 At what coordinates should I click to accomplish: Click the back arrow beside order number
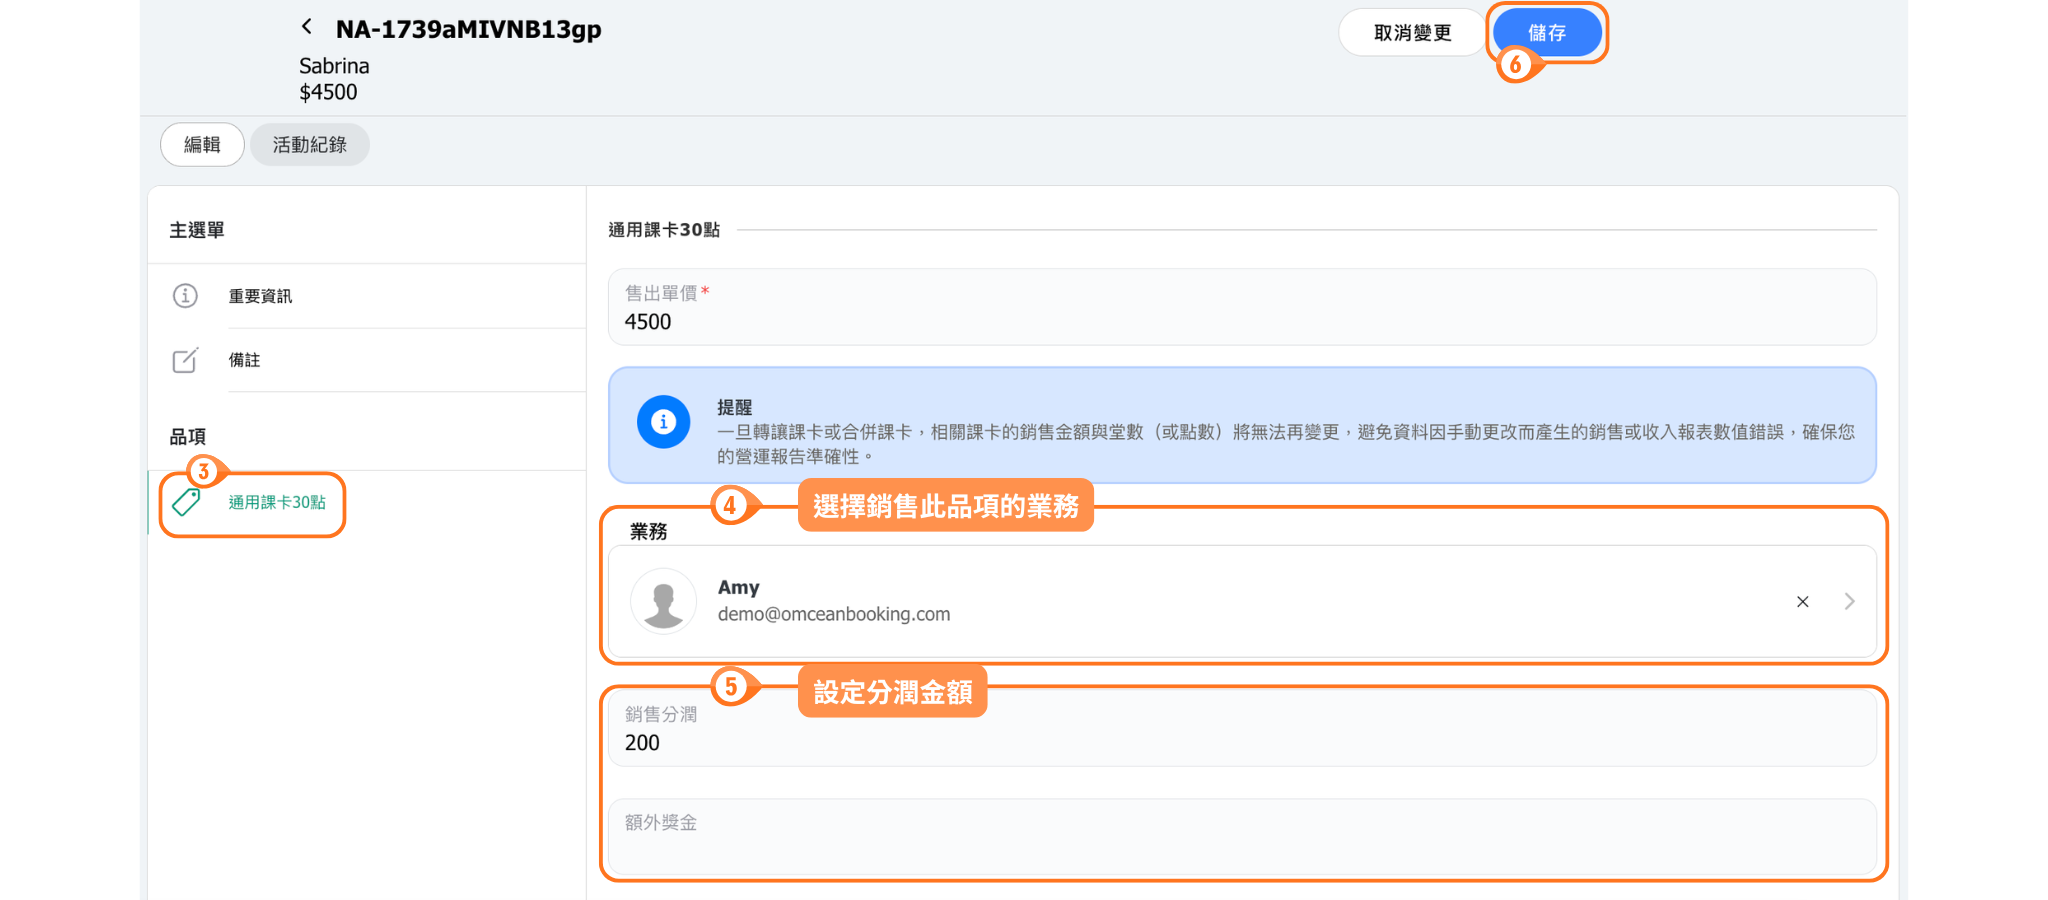(x=307, y=27)
